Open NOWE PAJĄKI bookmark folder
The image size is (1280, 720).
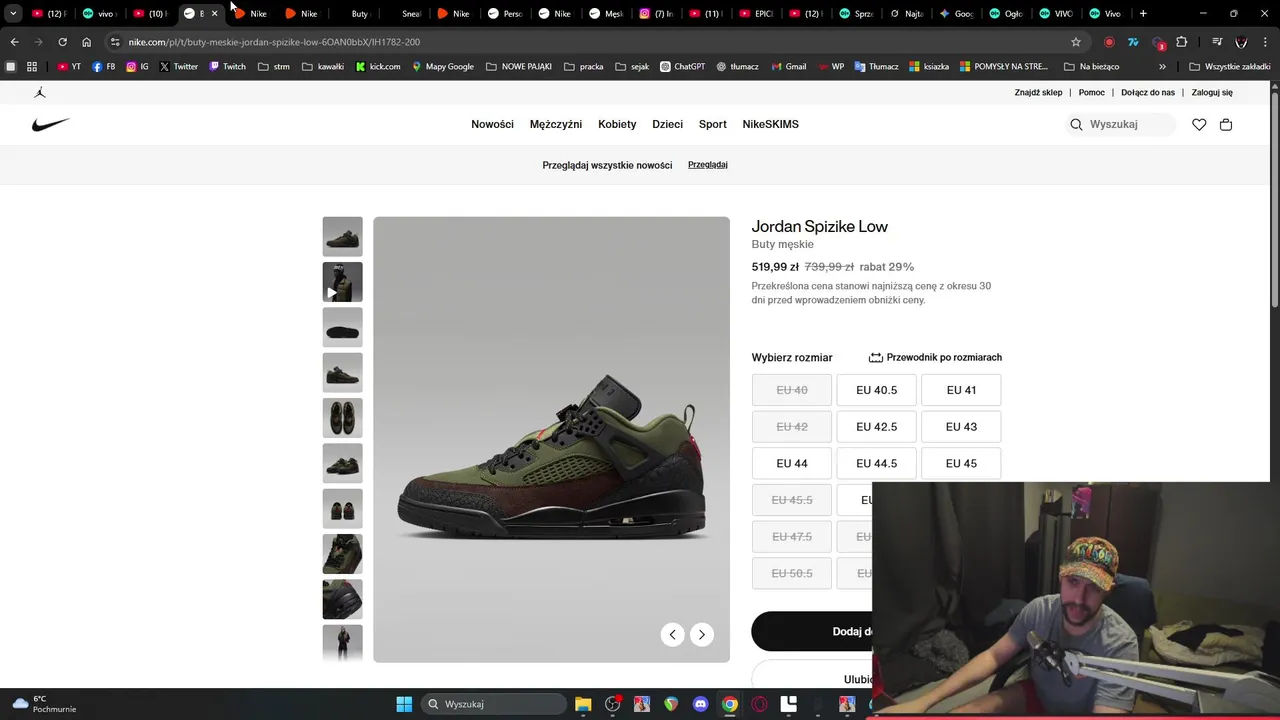pos(519,66)
